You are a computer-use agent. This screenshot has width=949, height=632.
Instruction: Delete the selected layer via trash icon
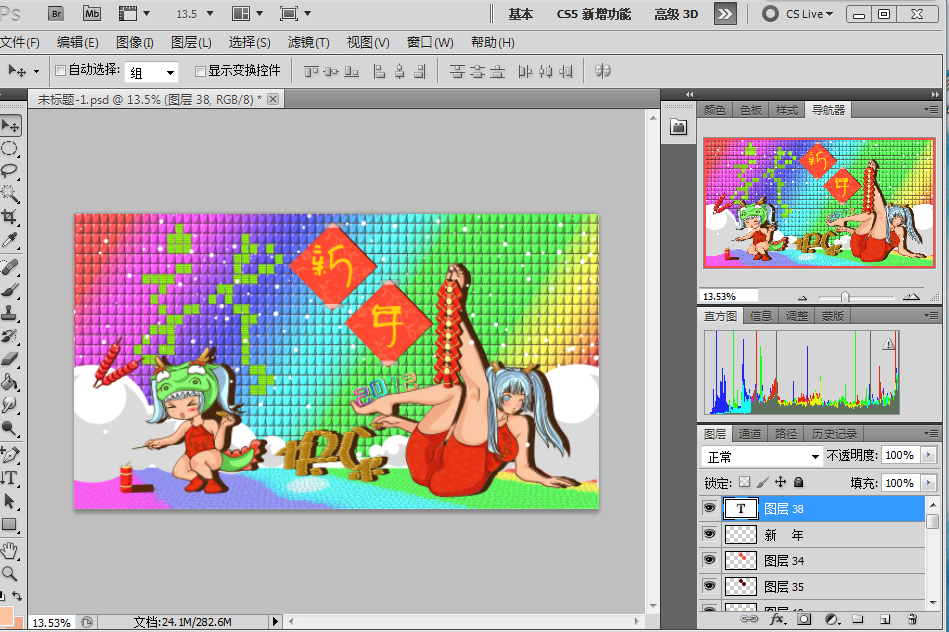912,619
